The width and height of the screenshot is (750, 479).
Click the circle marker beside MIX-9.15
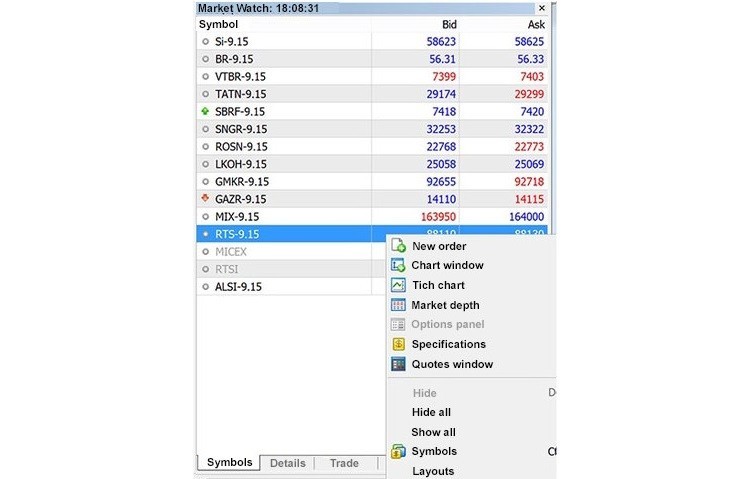(x=205, y=217)
